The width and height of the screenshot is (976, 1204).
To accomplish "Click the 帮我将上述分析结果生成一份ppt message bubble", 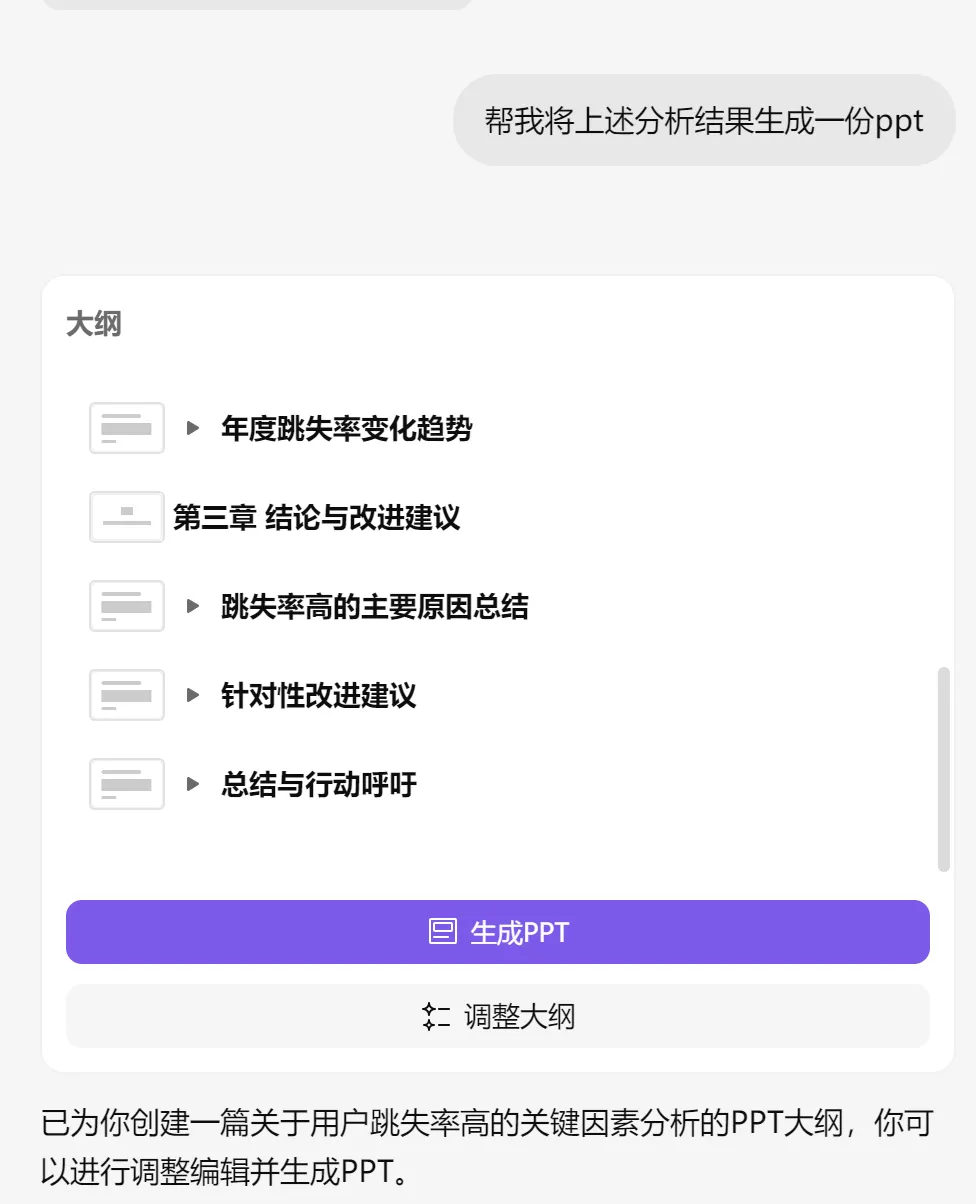I will [705, 120].
